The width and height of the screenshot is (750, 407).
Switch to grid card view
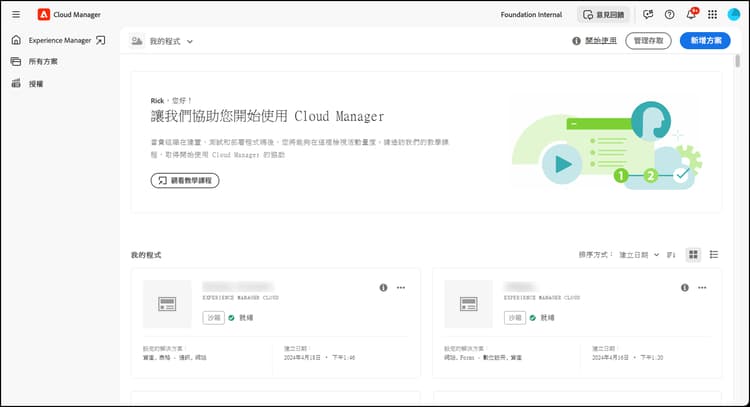[693, 254]
